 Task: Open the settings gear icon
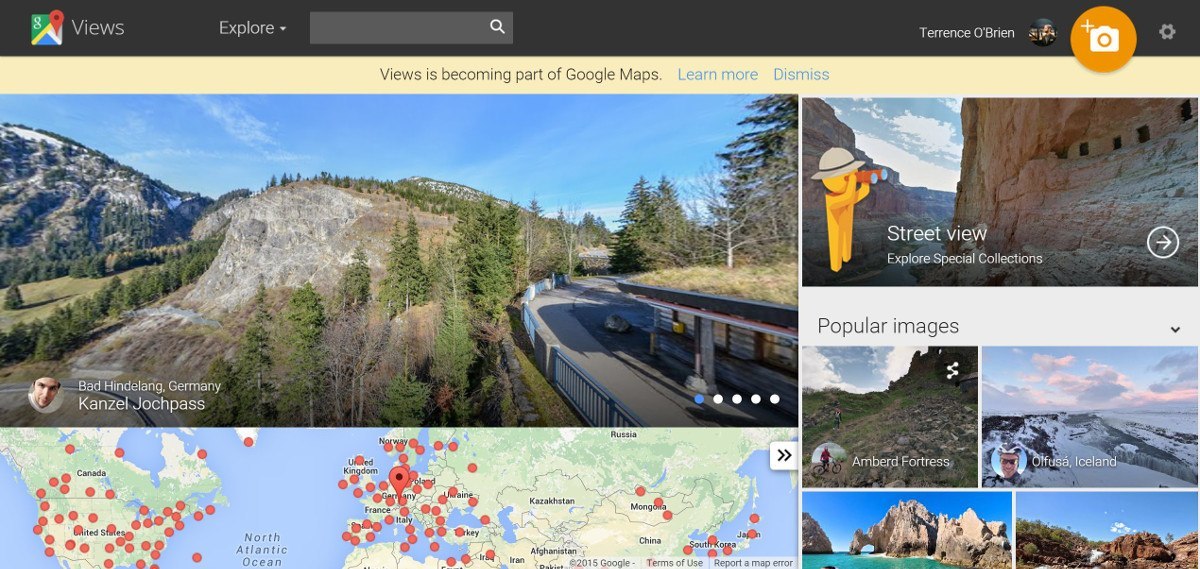[1167, 31]
